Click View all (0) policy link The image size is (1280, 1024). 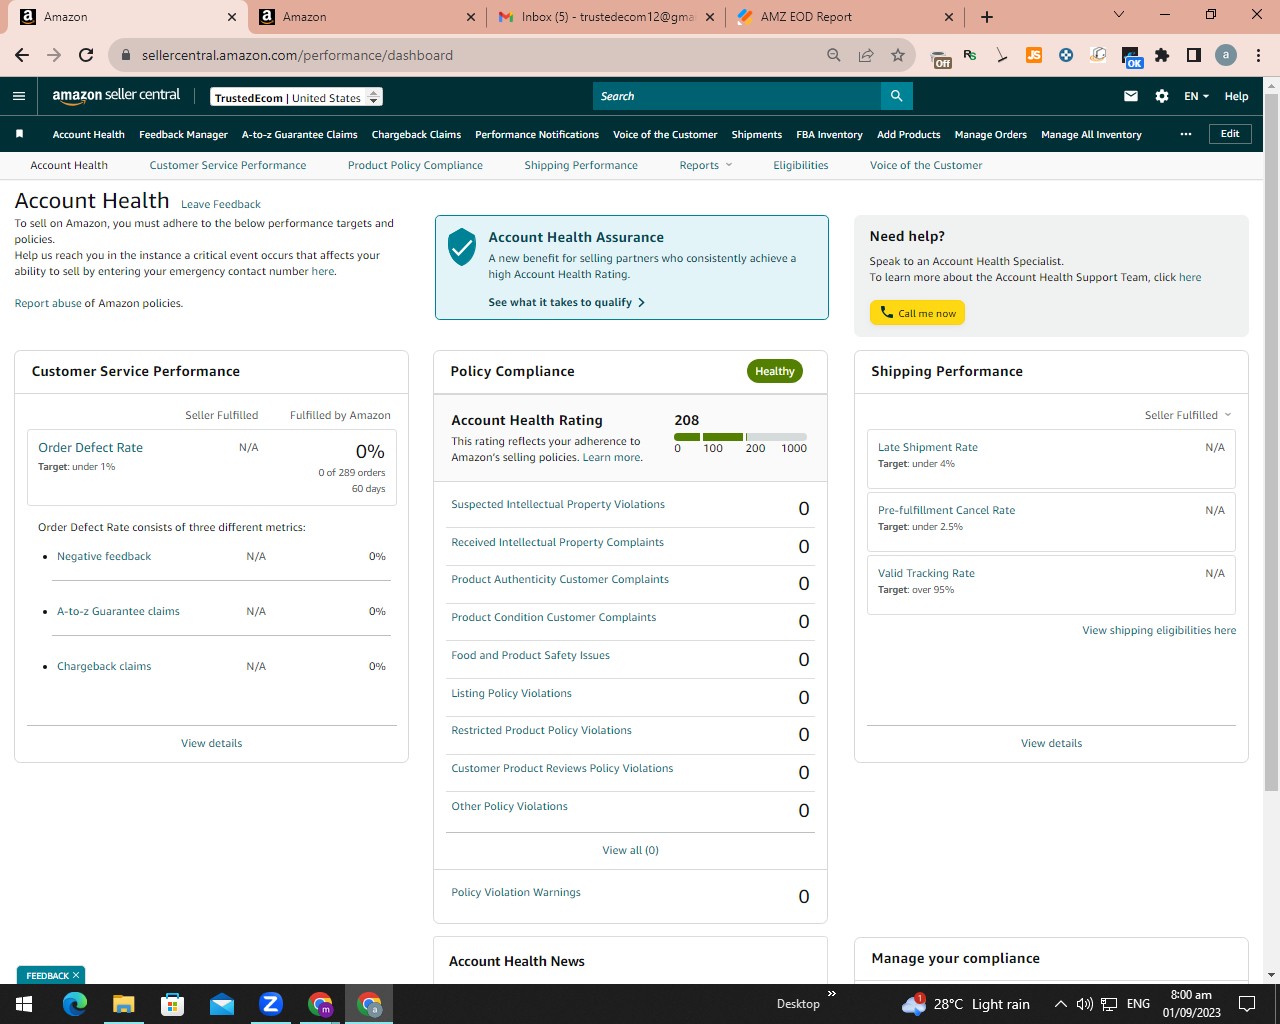tap(630, 850)
